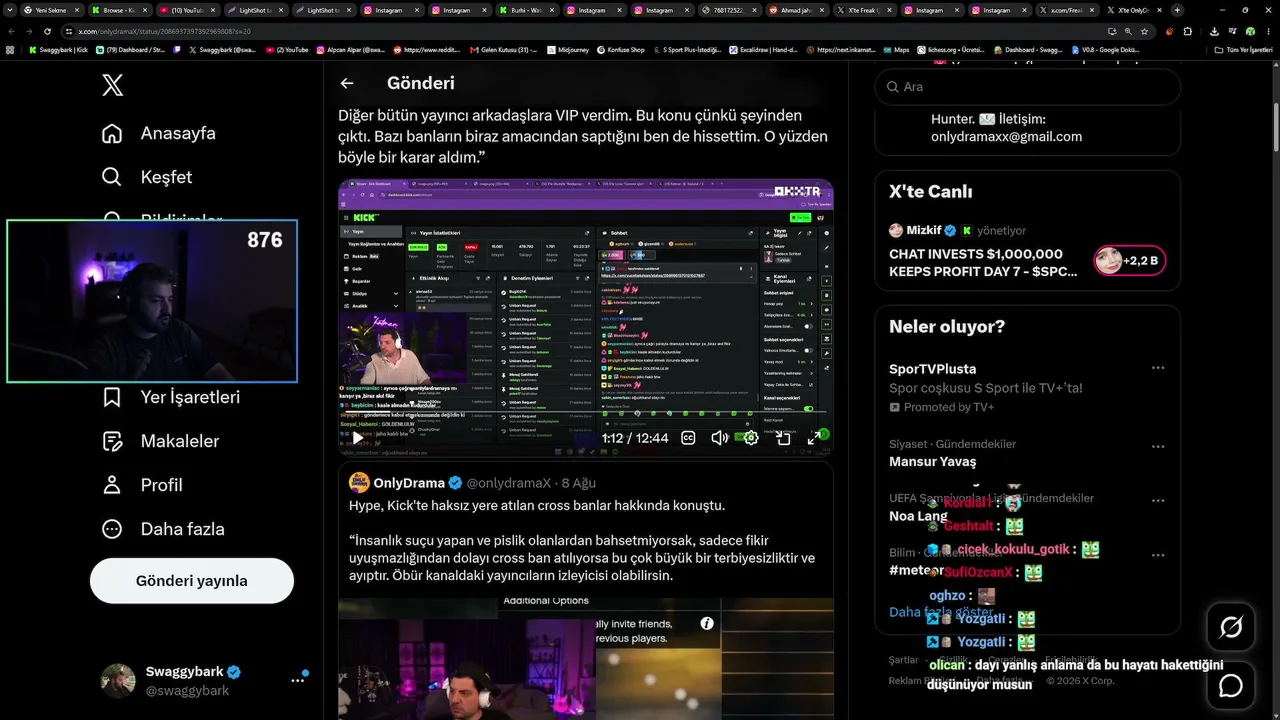This screenshot has height=720, width=1280.
Task: Open the Swaggybark | Kick bookmark
Action: coord(58,49)
